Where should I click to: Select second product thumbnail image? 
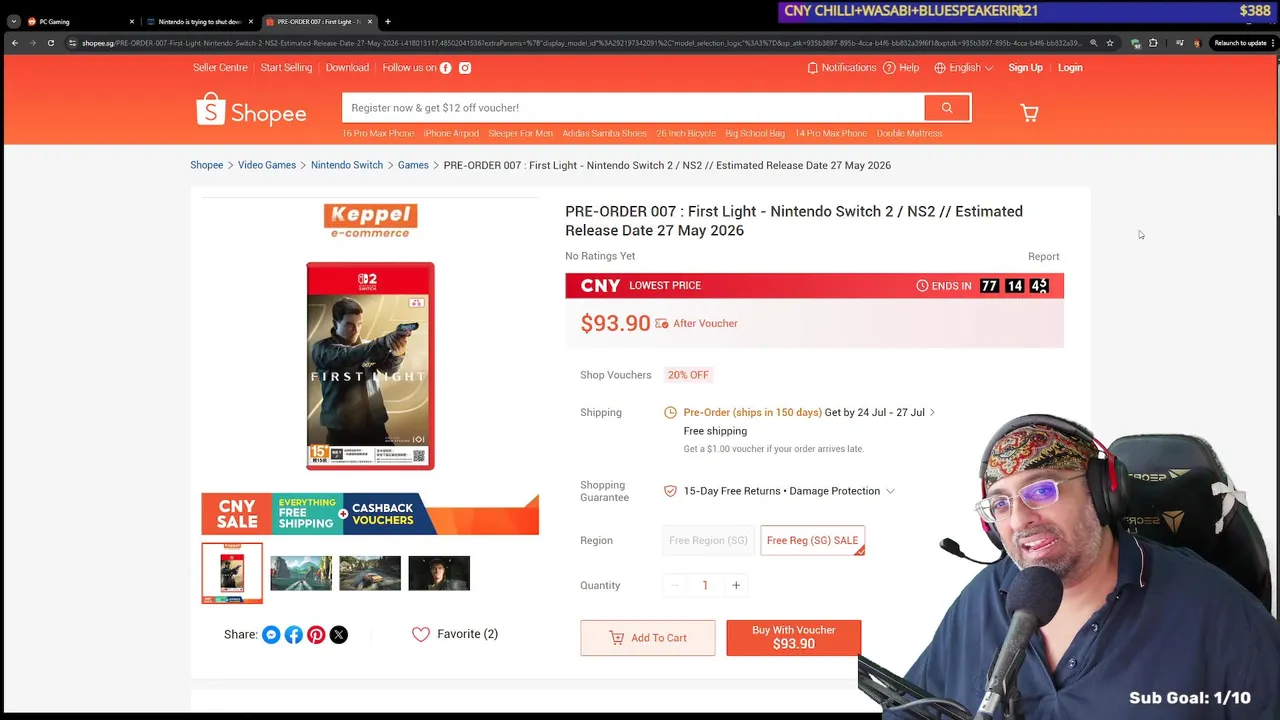[301, 573]
